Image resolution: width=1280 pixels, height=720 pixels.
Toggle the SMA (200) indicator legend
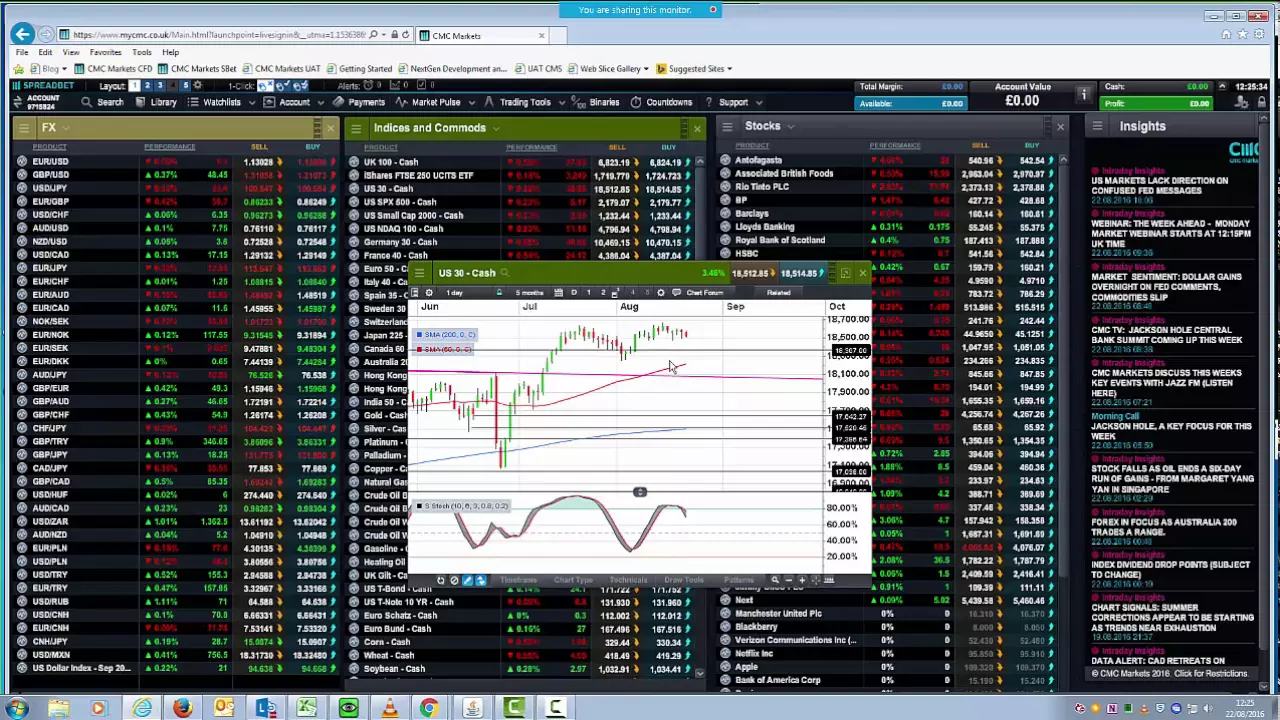[x=446, y=335]
